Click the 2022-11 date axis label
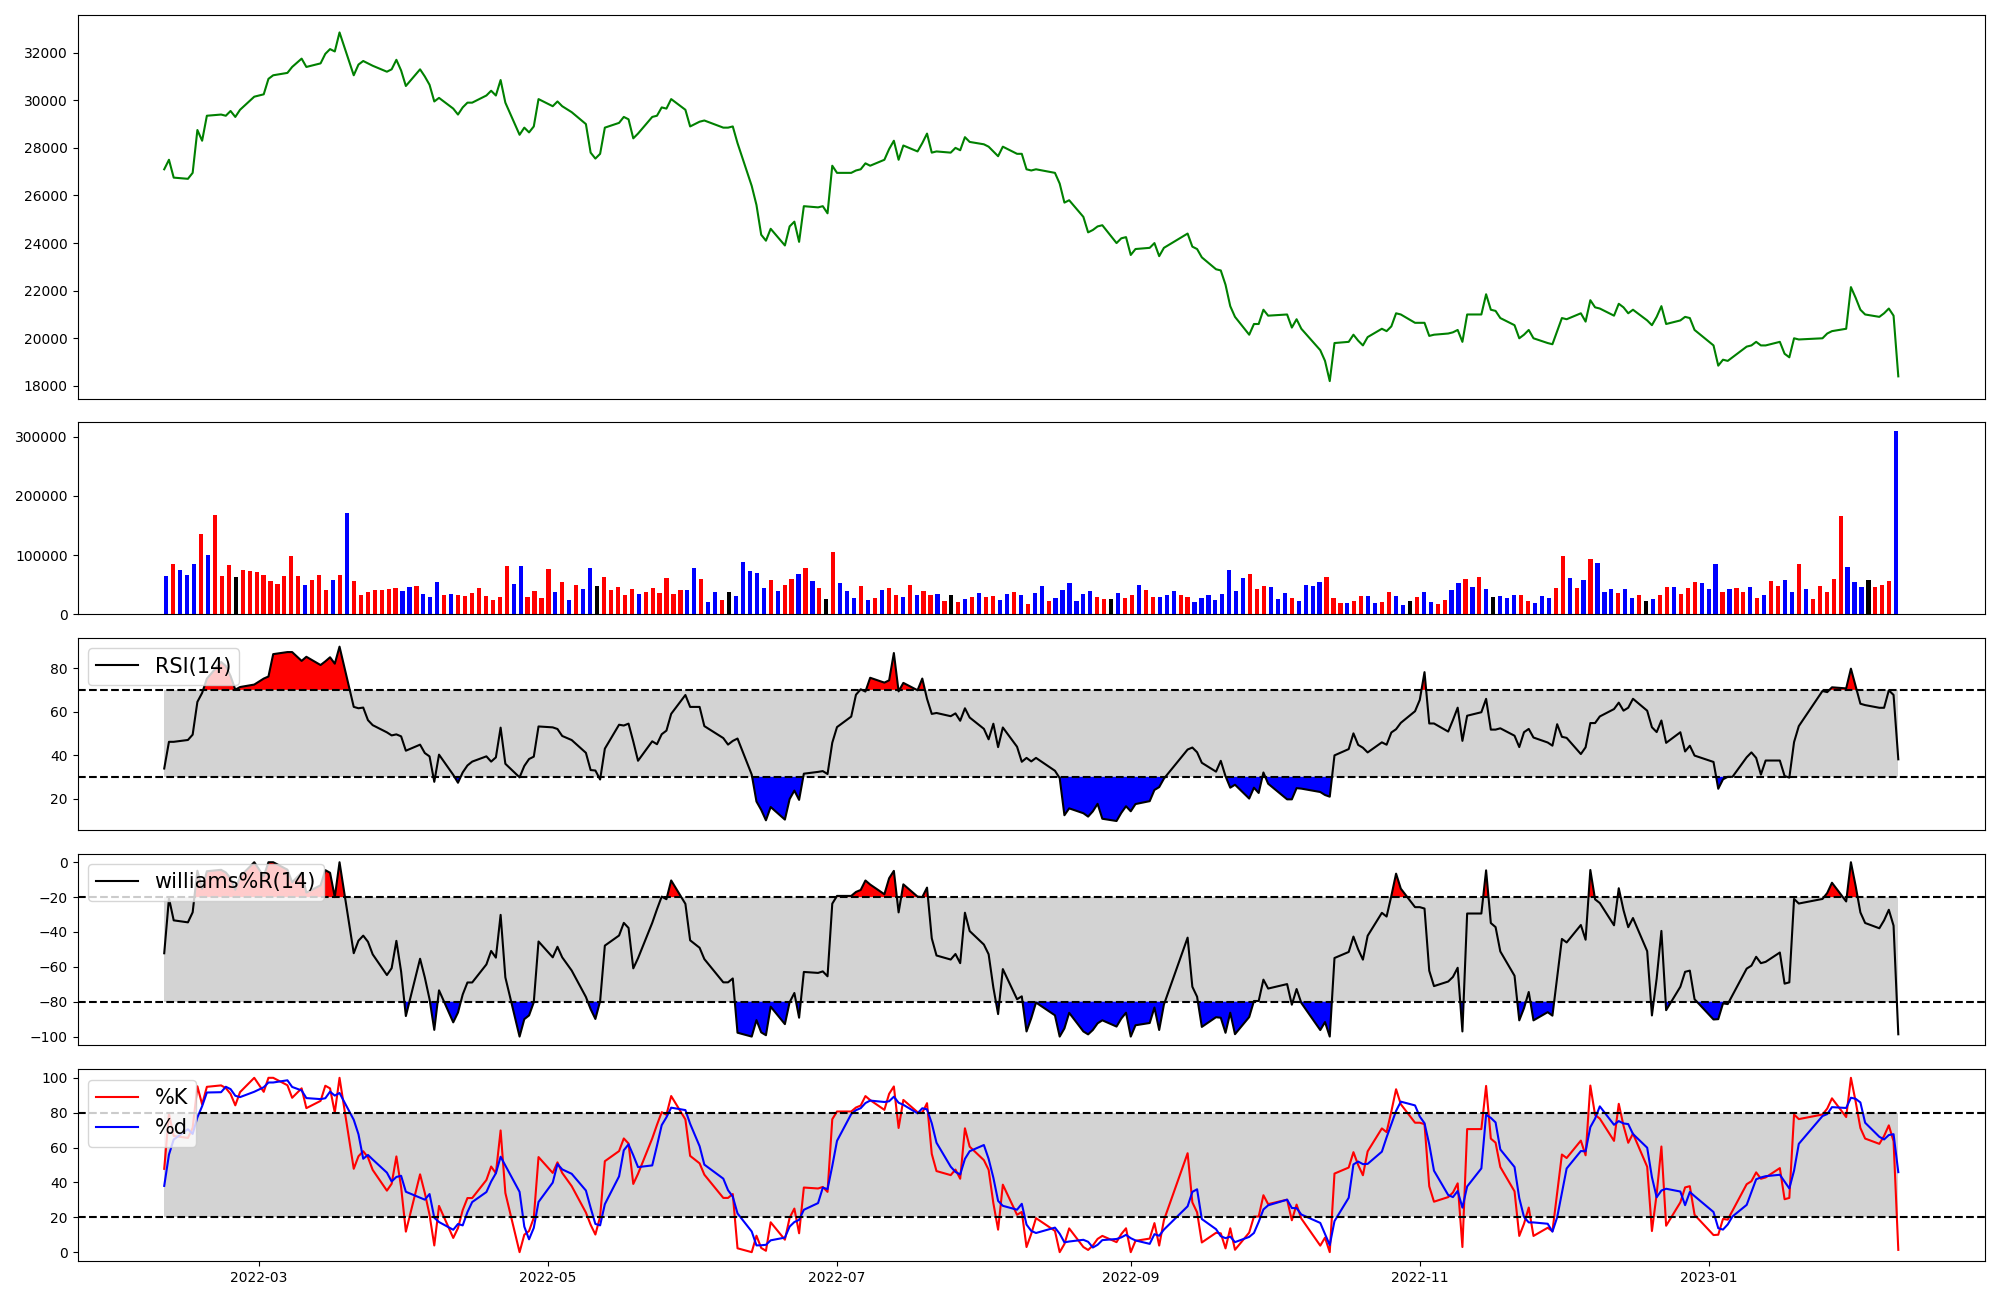Viewport: 2000px width, 1300px height. click(1419, 1277)
